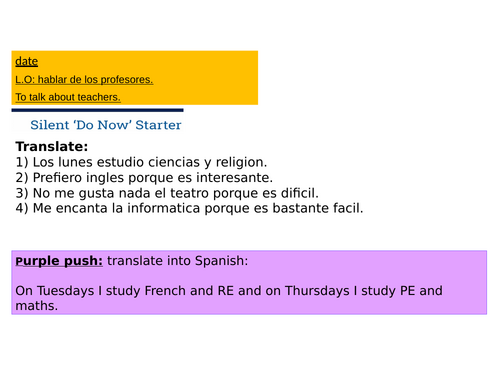
Task: Click 'To talk about teachers.' text
Action: coord(68,97)
